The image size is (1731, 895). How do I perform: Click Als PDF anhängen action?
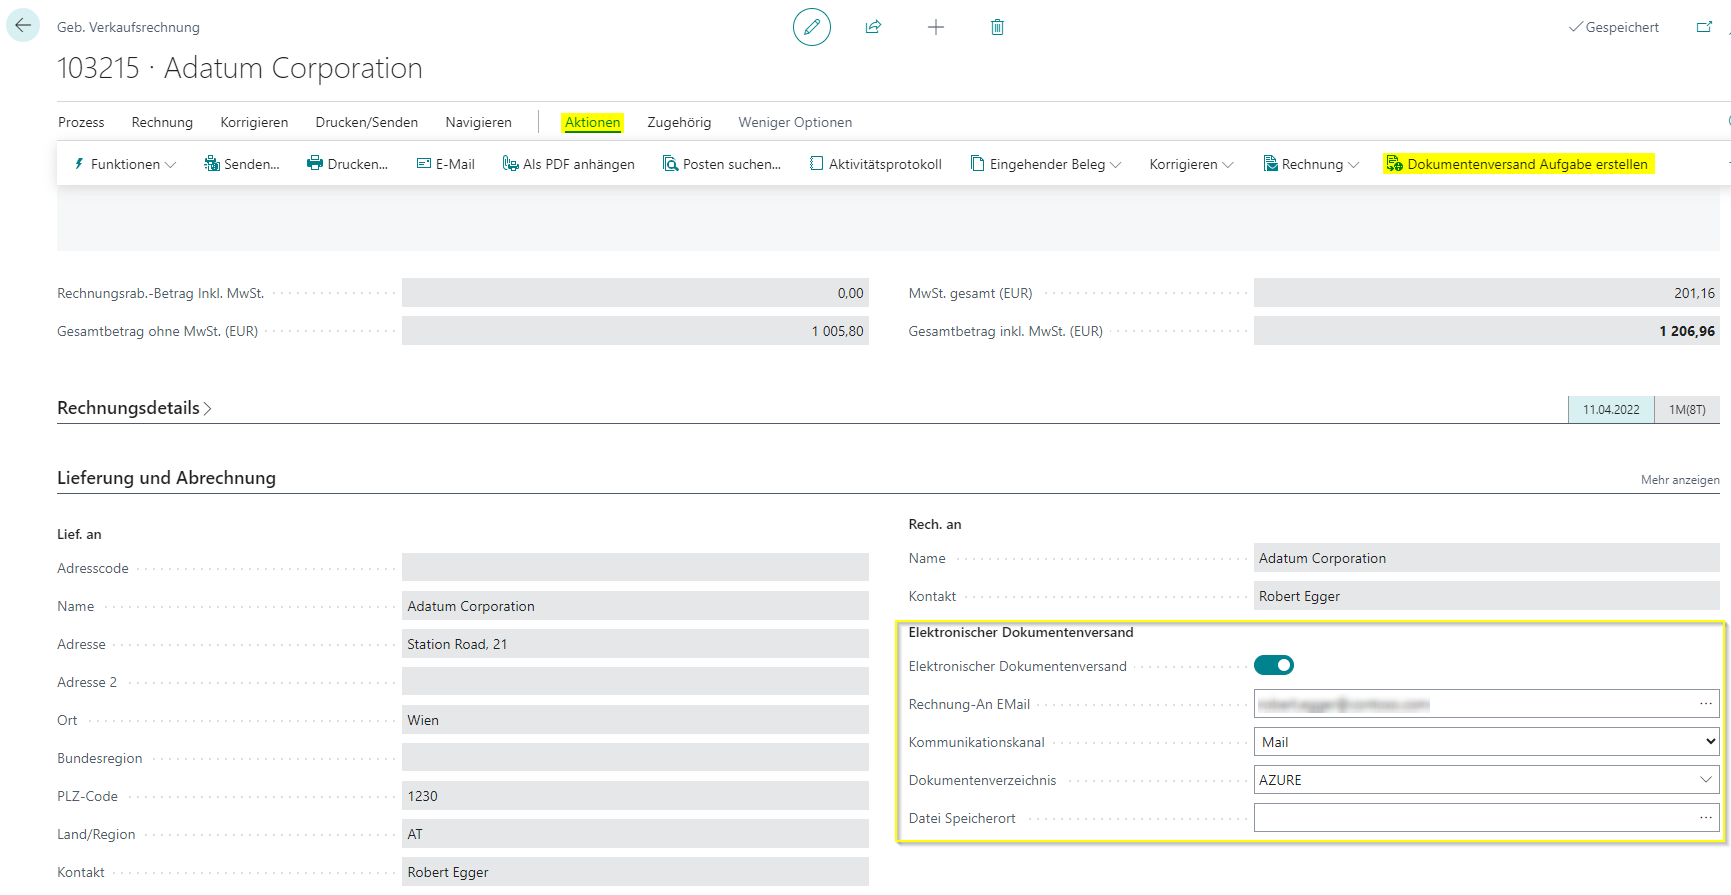(x=568, y=164)
